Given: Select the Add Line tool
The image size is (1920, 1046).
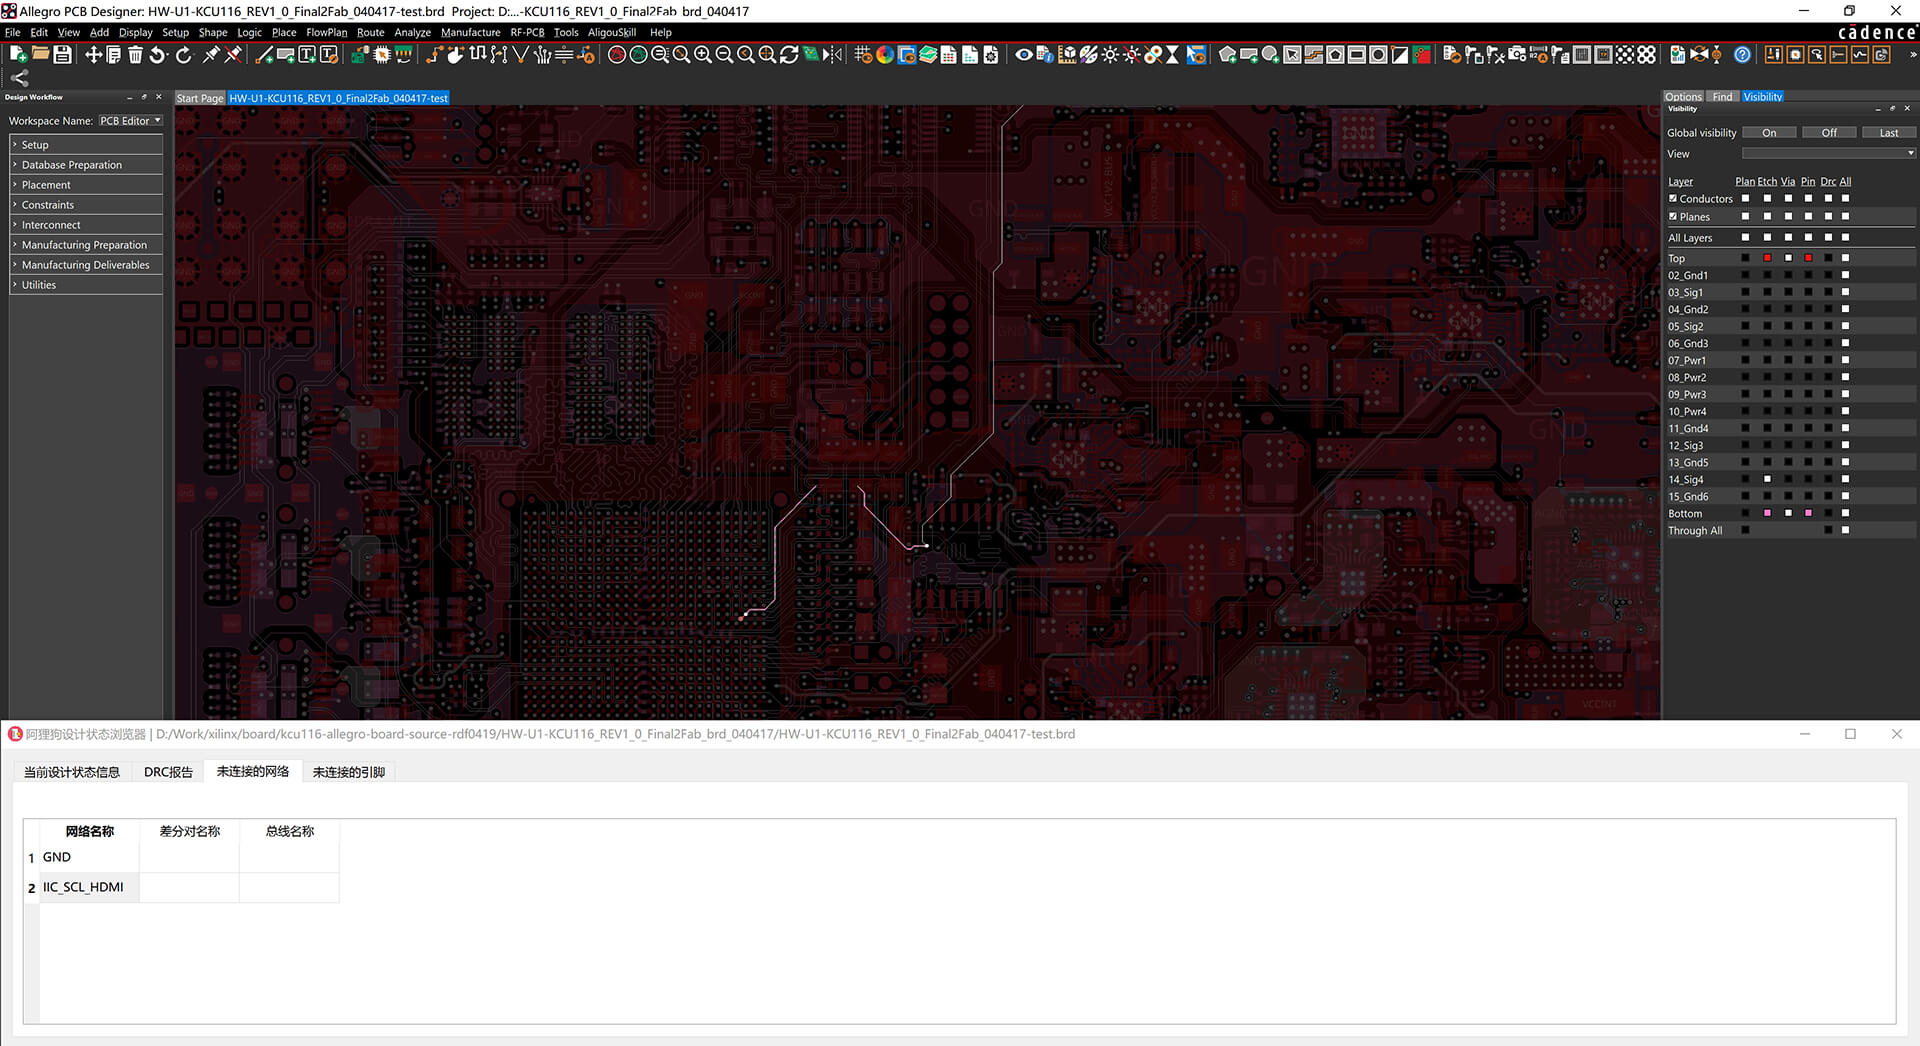Looking at the screenshot, I should tap(264, 54).
